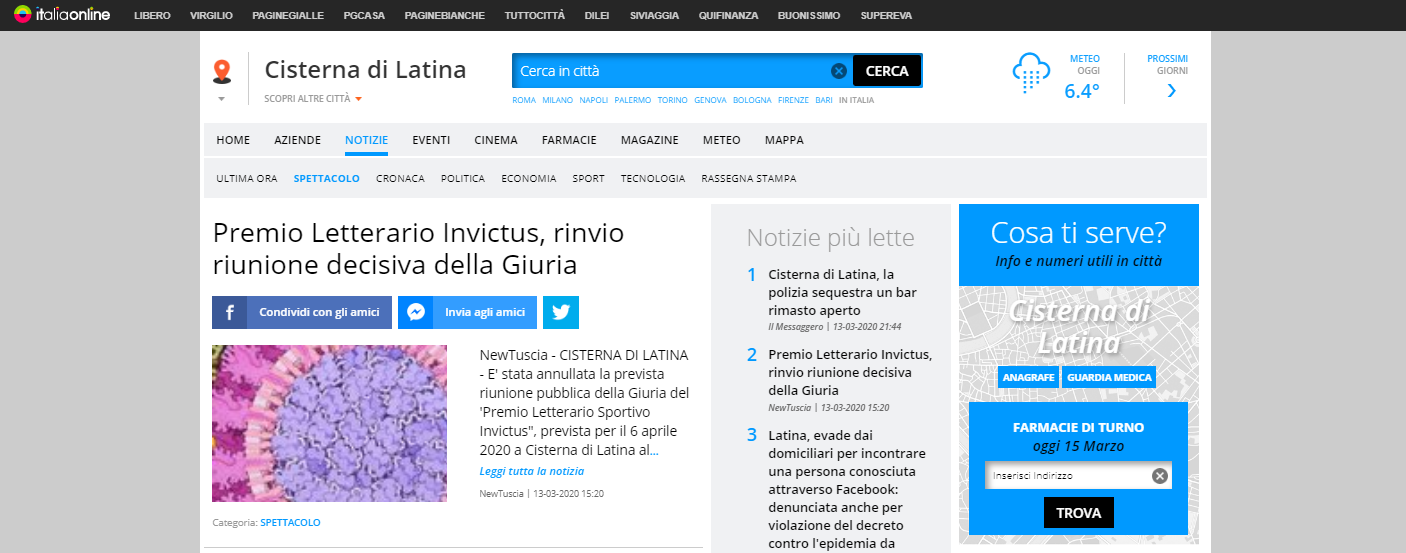Choose Milano quick city link
The image size is (1406, 553).
point(558,100)
